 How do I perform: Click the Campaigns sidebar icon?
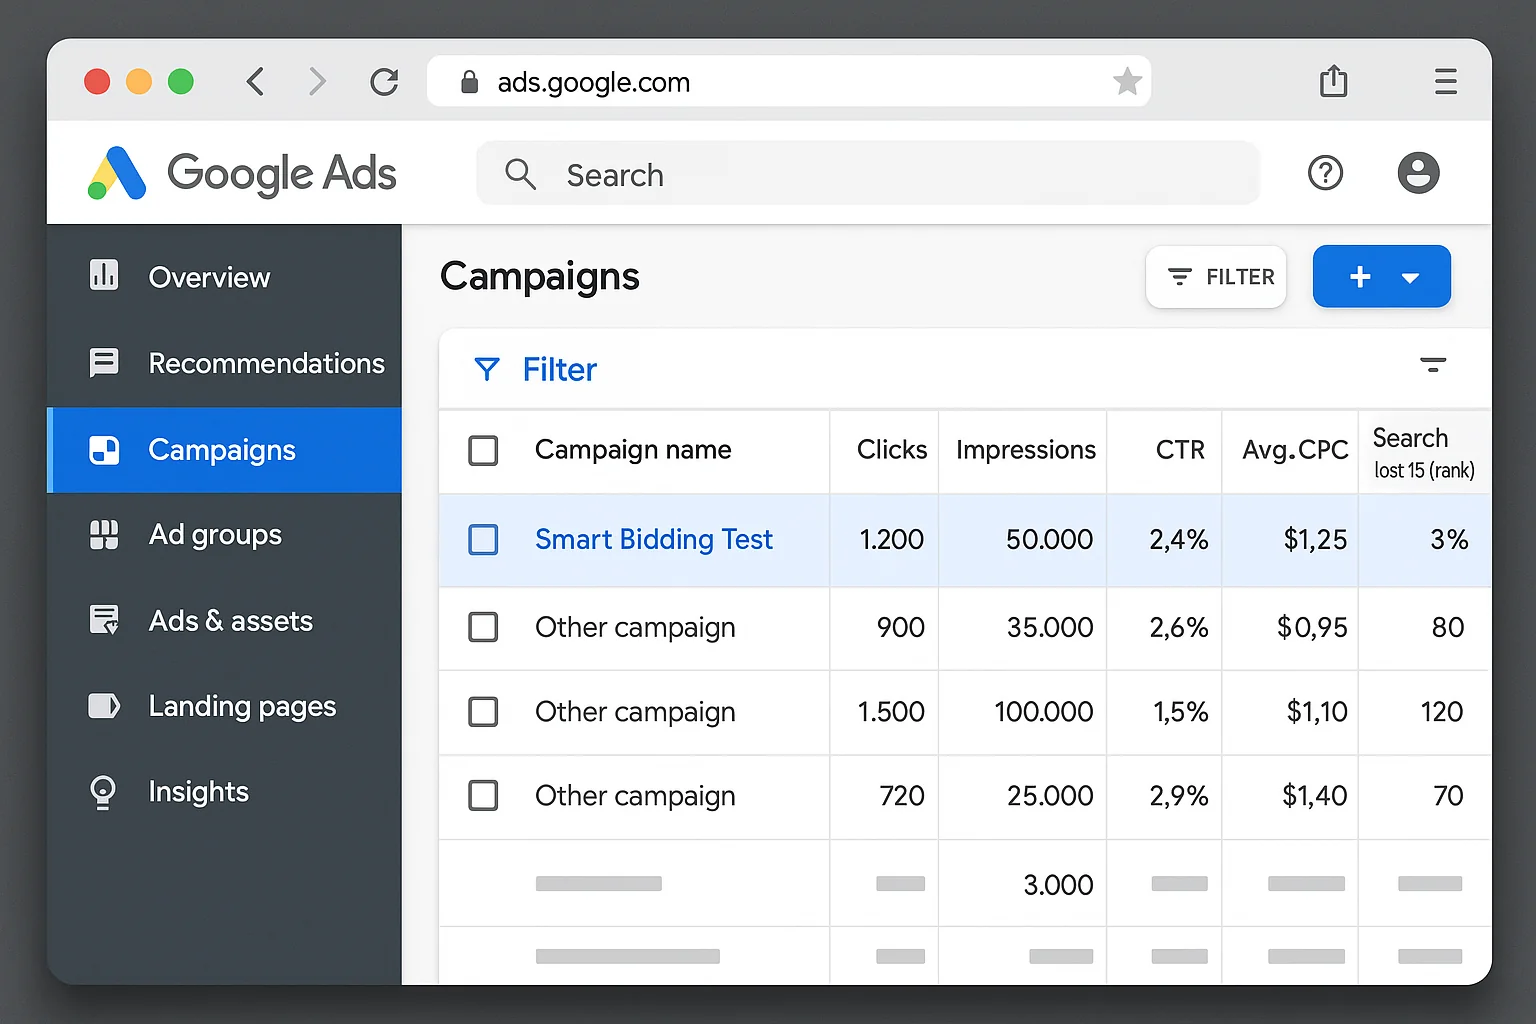[x=104, y=450]
